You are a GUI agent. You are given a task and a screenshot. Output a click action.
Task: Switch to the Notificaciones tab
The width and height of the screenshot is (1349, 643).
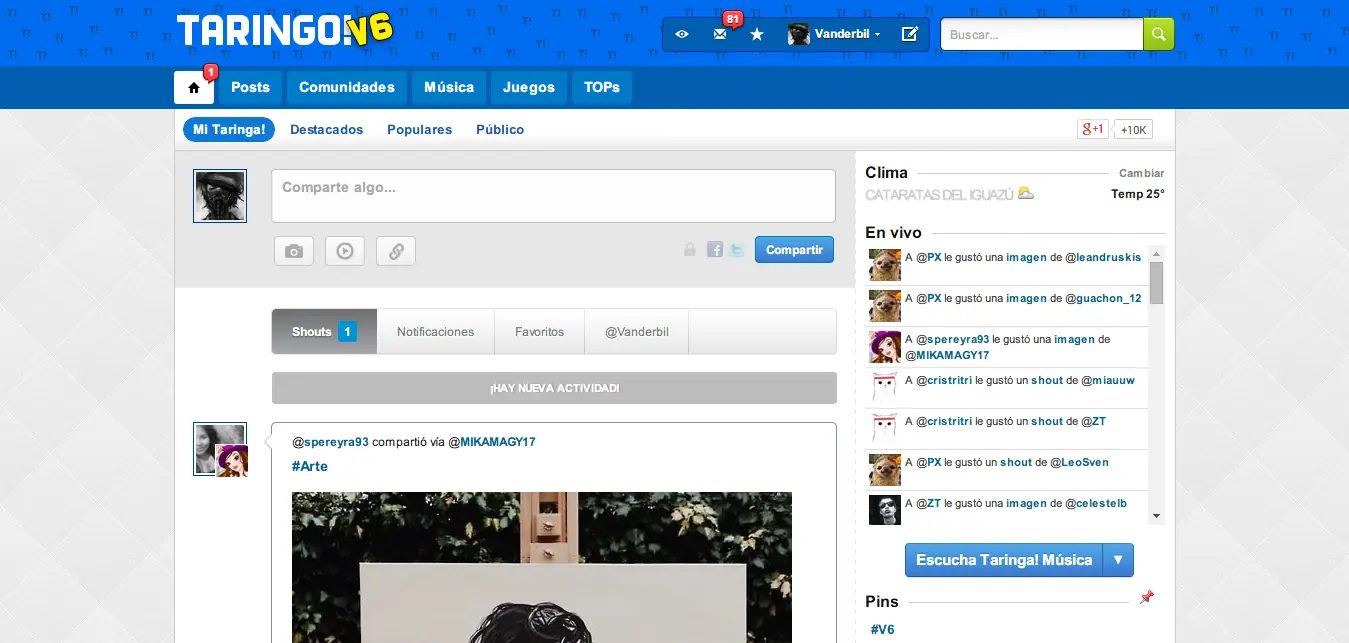[435, 331]
